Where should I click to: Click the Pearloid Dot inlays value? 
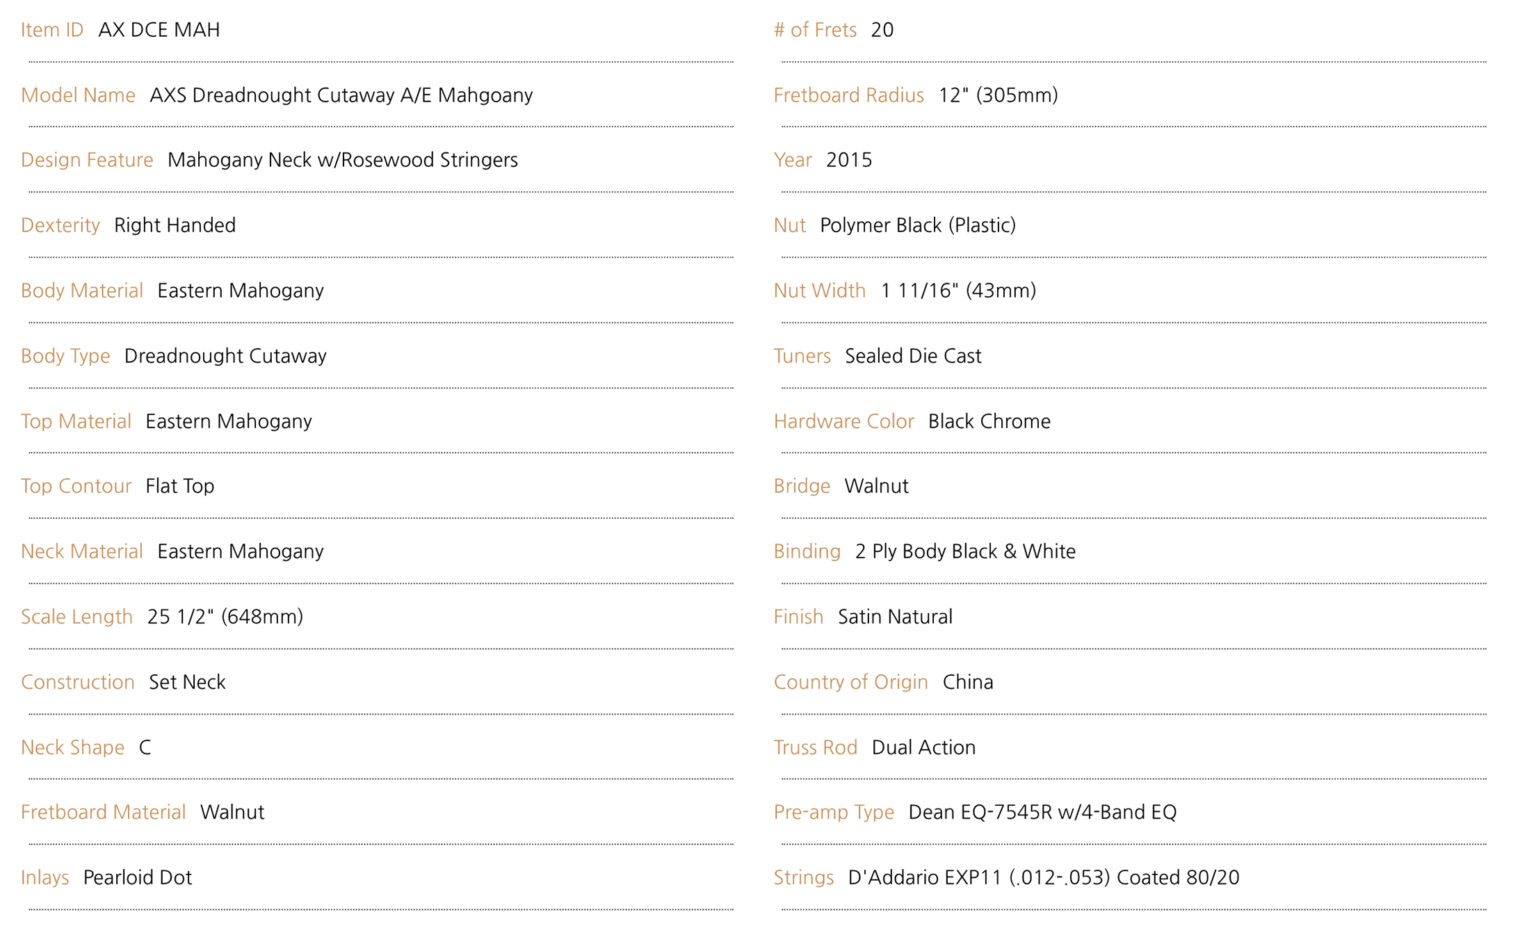click(137, 877)
